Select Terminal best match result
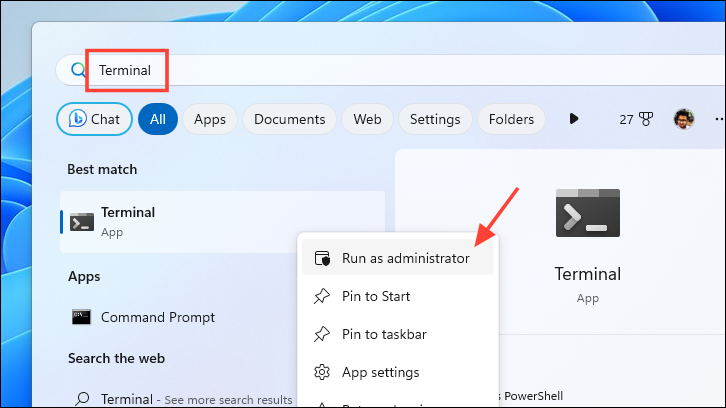 tap(222, 222)
